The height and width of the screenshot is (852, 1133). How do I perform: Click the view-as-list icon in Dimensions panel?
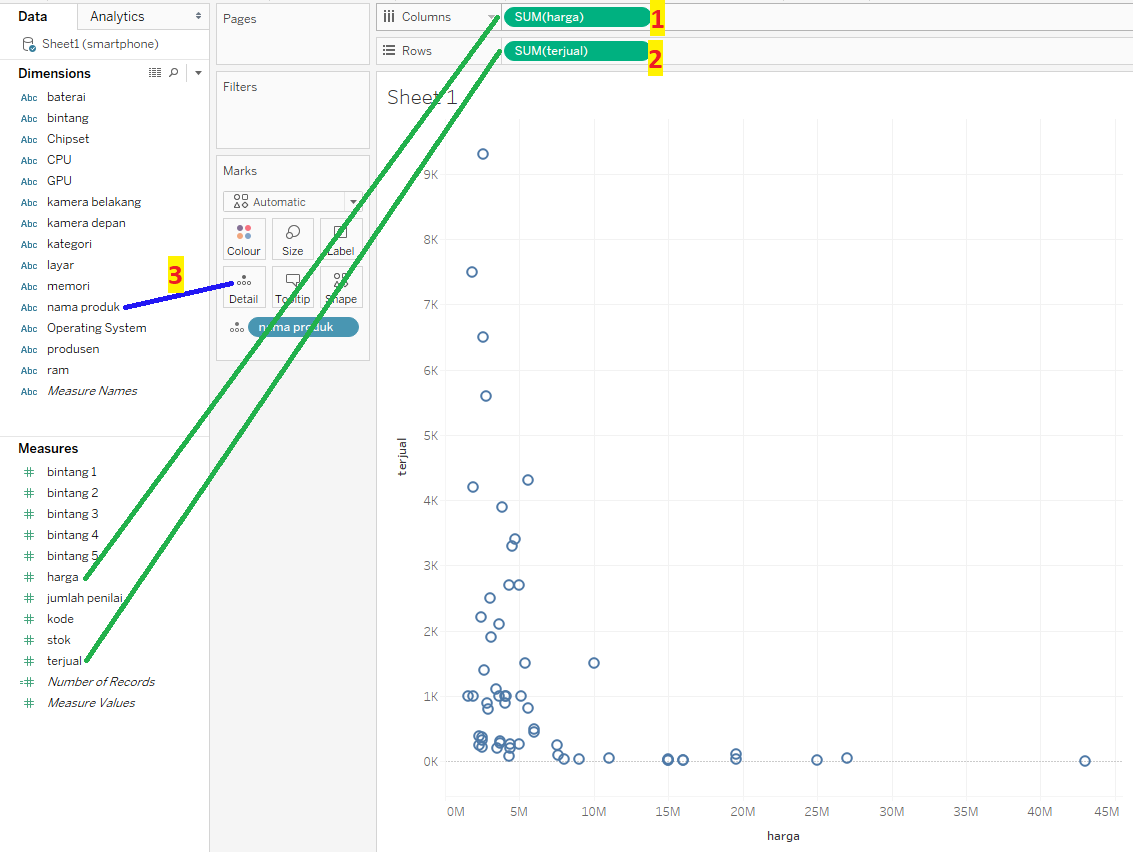[x=155, y=72]
